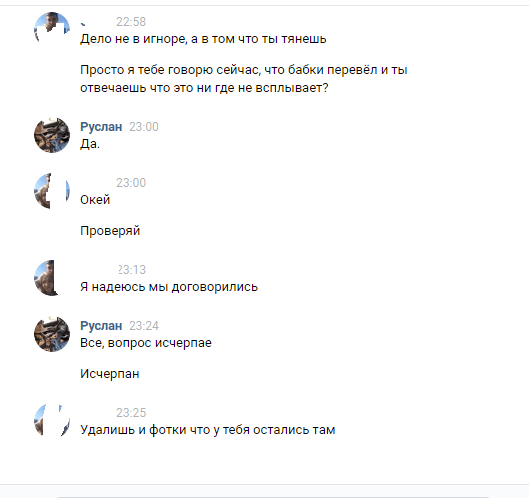Viewport: 529px width, 498px height.
Task: Click the 23:25 timestamp
Action: coord(131,413)
